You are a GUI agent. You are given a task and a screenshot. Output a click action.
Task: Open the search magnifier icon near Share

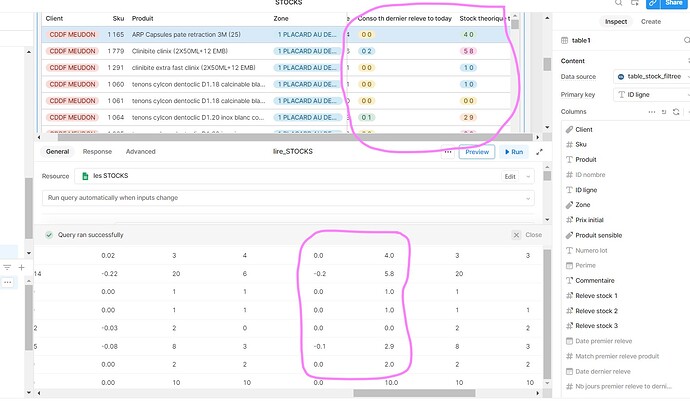[x=619, y=3]
